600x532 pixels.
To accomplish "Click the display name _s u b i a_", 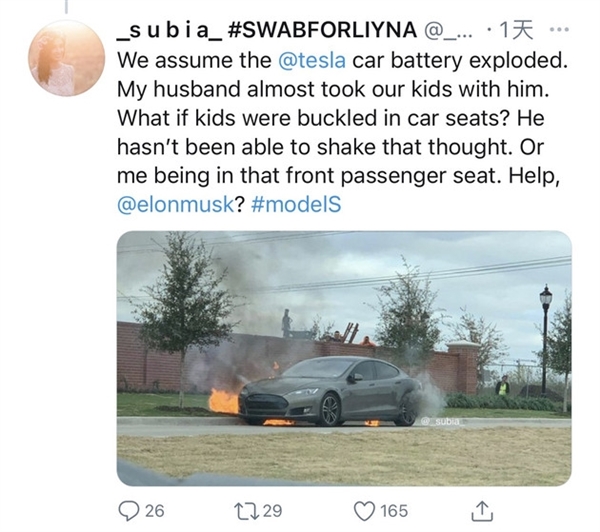I will pos(170,31).
